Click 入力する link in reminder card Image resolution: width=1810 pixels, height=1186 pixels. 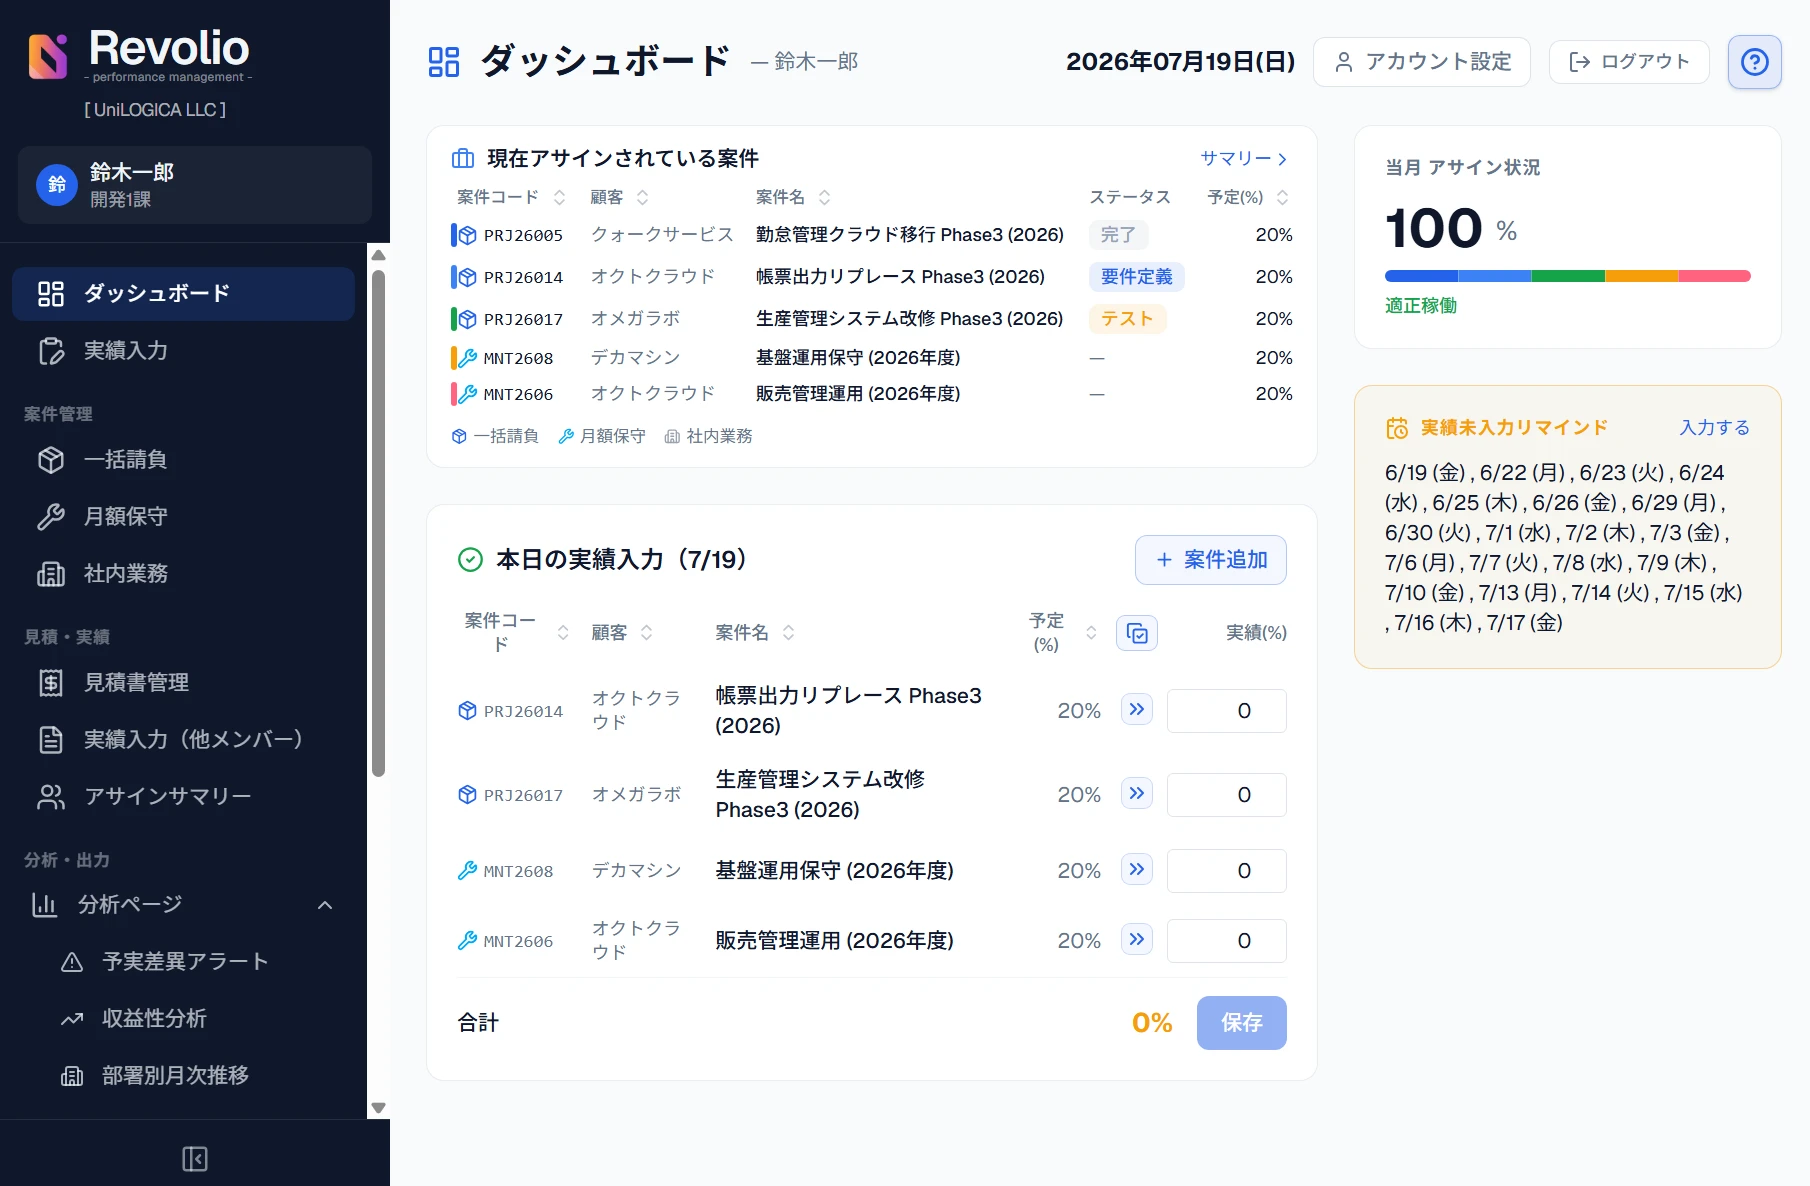click(x=1714, y=428)
